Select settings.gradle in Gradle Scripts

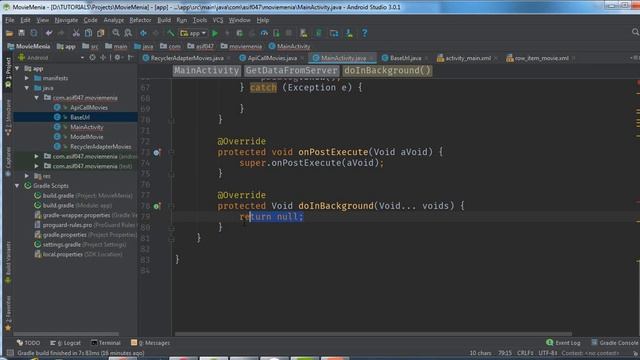(62, 244)
